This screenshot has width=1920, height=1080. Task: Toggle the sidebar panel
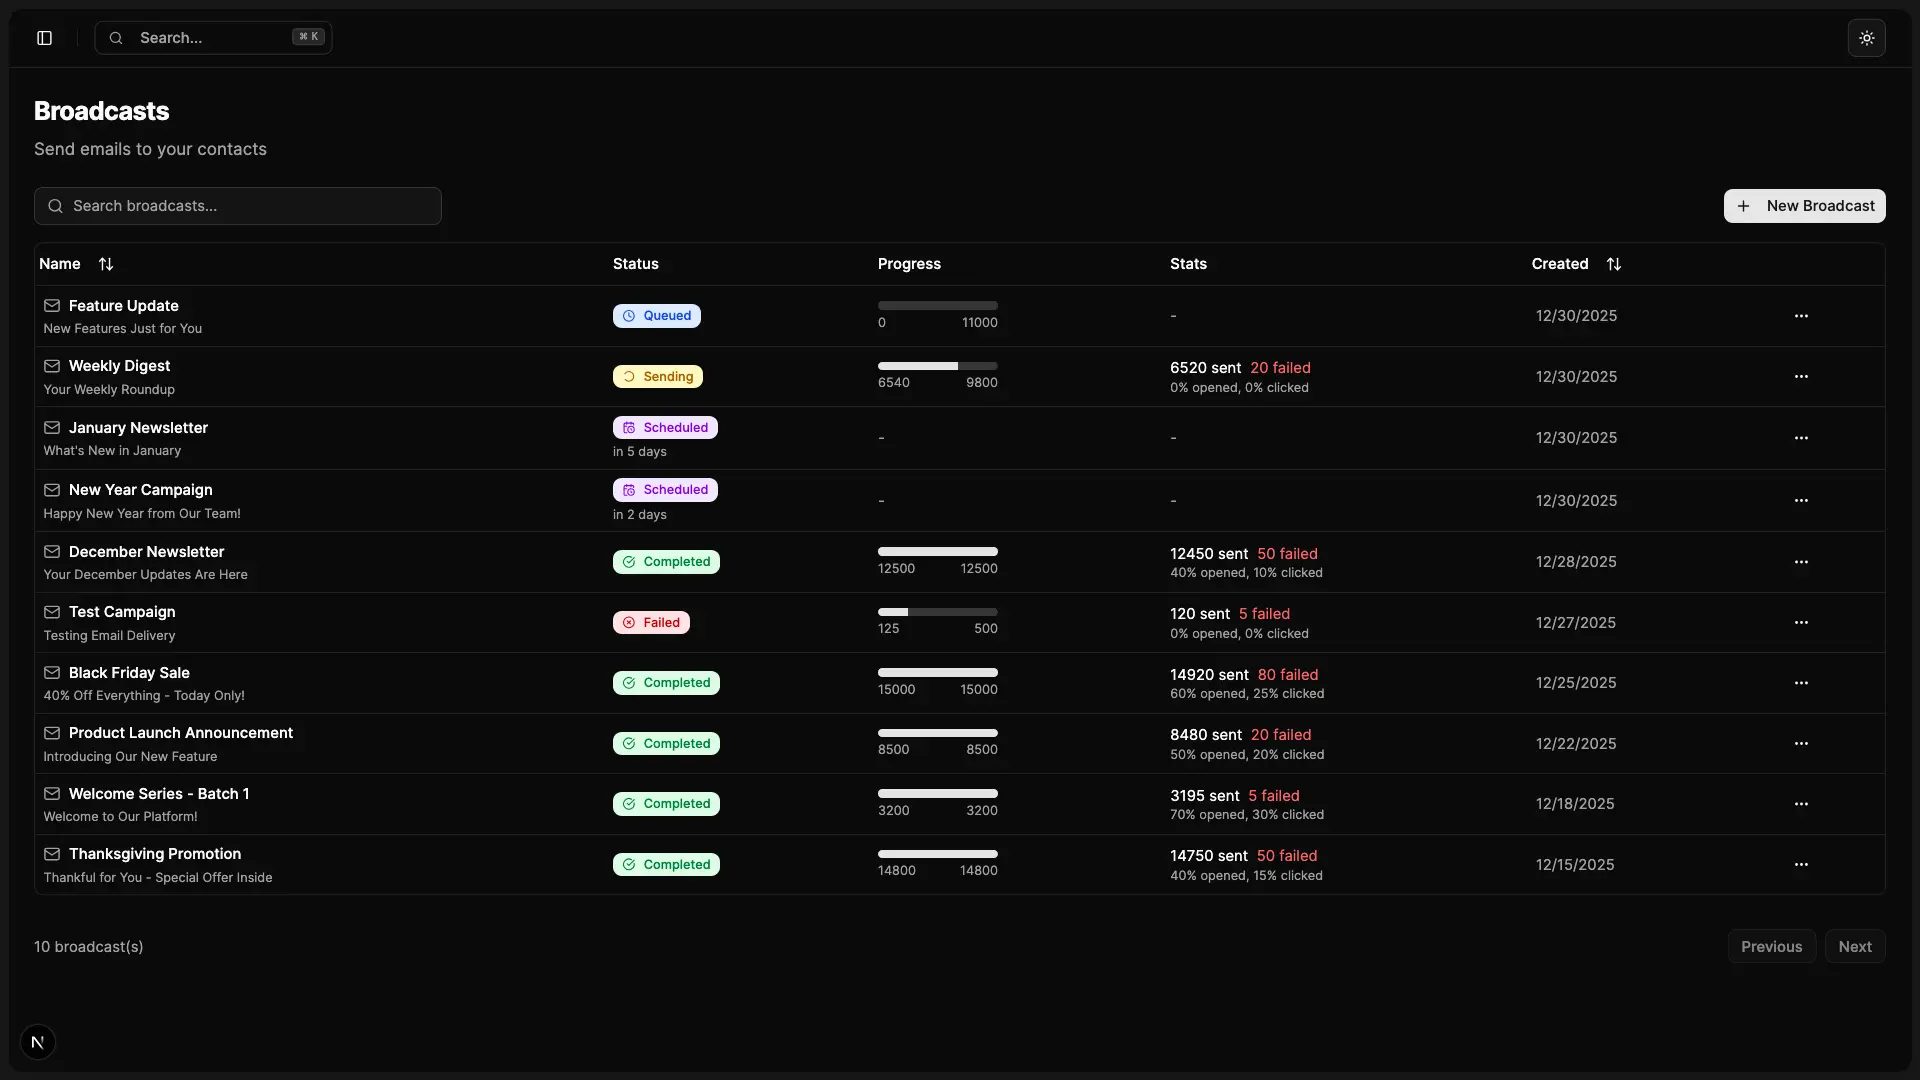click(x=43, y=37)
